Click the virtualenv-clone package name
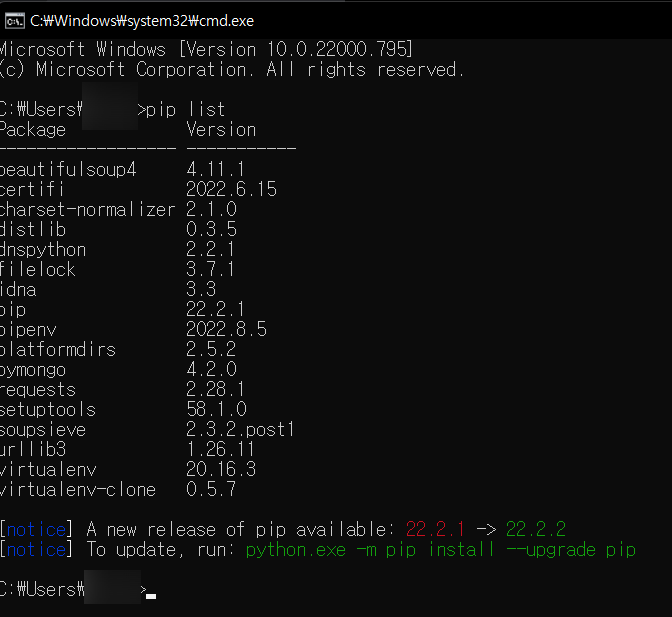Image resolution: width=672 pixels, height=617 pixels. click(78, 489)
